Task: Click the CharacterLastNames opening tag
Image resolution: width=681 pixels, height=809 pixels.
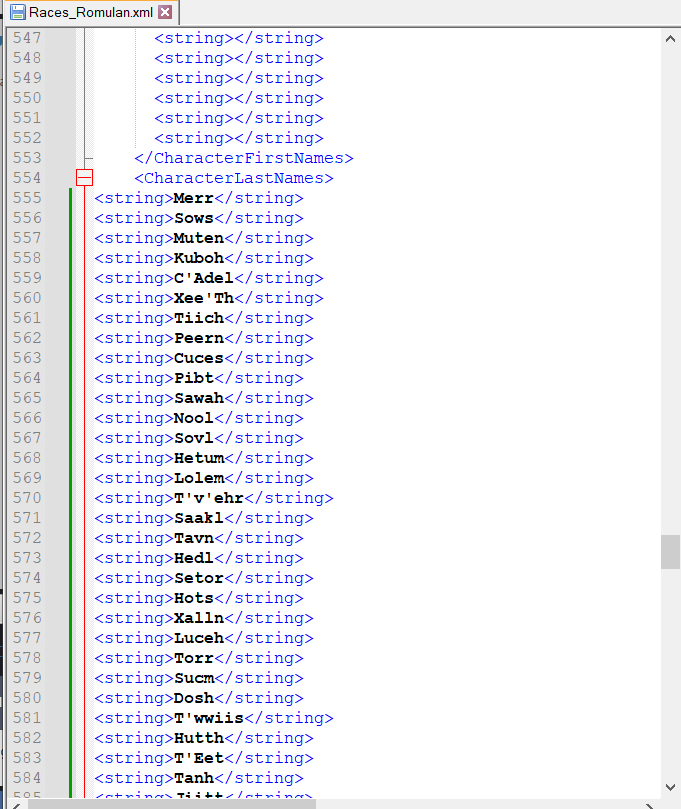Action: 234,178
